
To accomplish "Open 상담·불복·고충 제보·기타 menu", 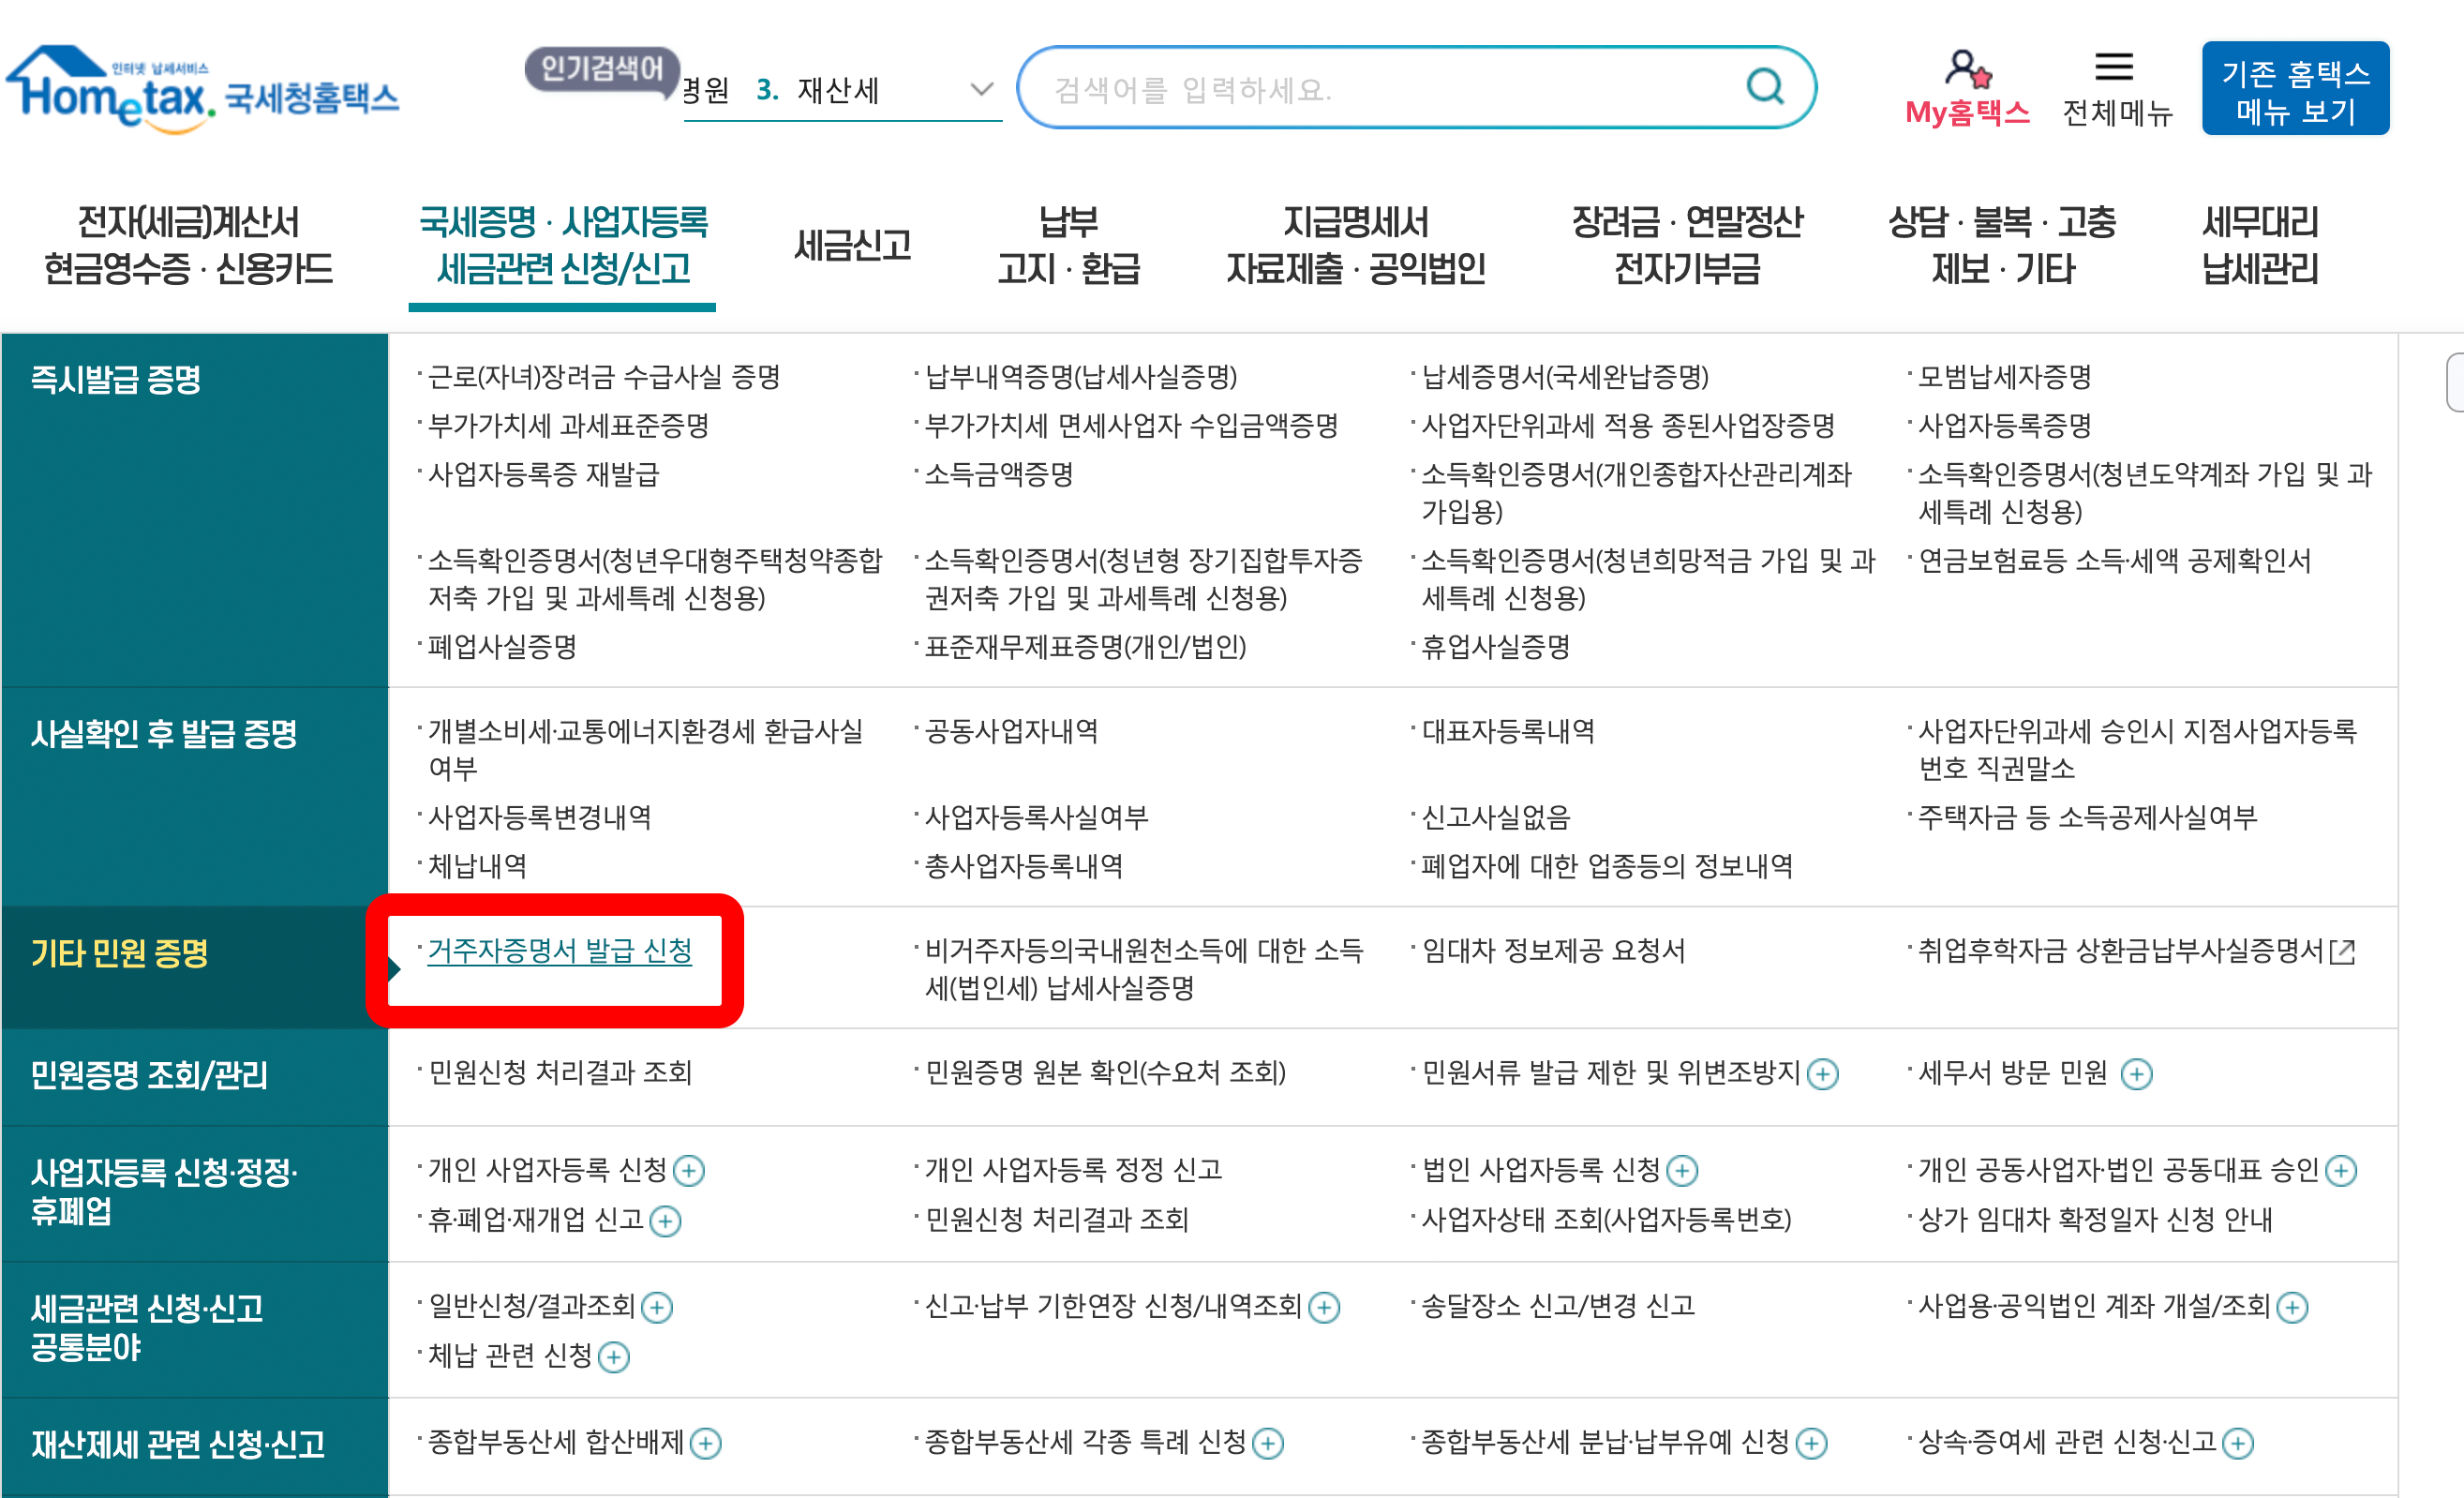I will point(2002,245).
